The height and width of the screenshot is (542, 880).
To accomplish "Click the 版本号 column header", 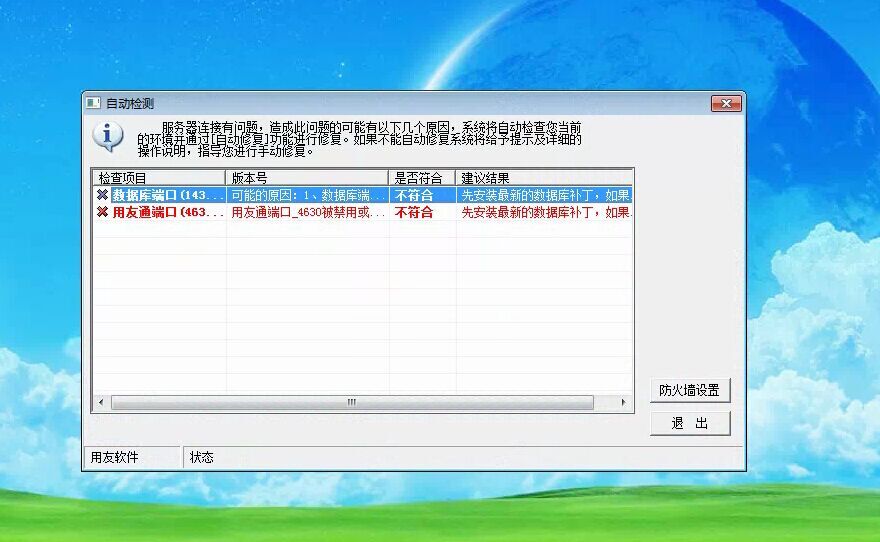I will pos(307,178).
